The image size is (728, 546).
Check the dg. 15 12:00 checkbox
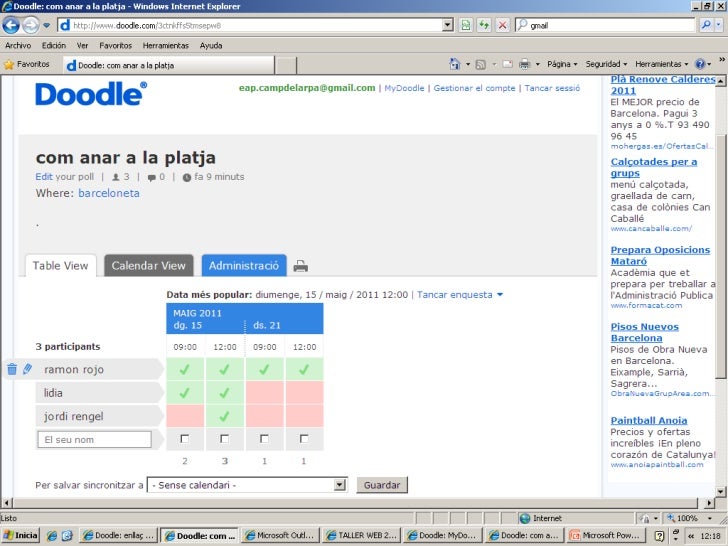click(225, 439)
